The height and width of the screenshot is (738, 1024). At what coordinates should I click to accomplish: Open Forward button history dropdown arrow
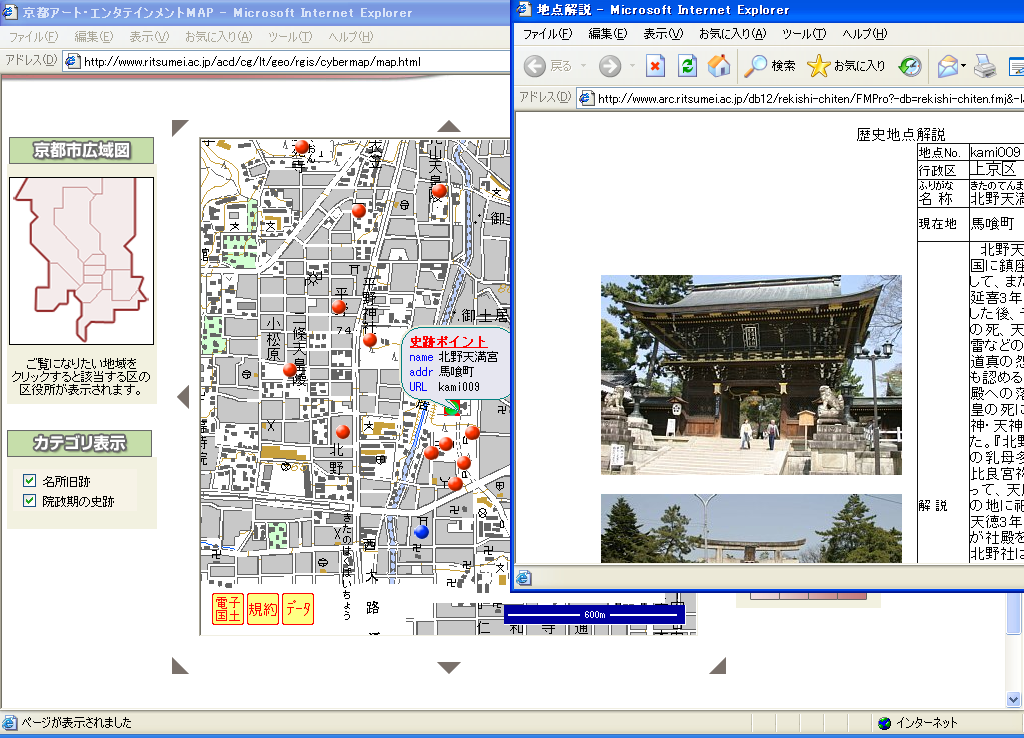click(632, 66)
